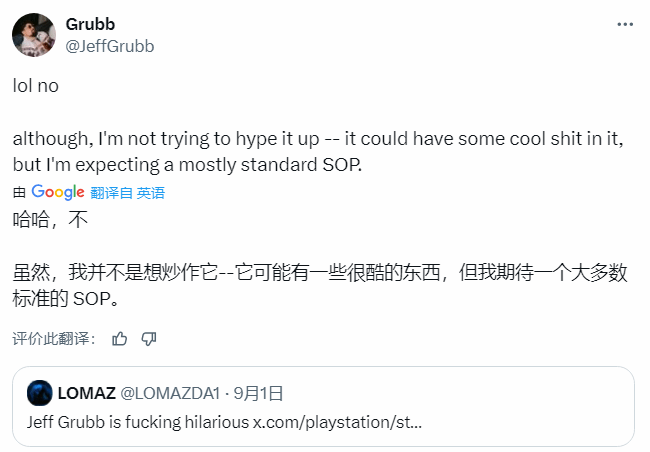Click the translated "哈哈，不" line

coord(50,219)
